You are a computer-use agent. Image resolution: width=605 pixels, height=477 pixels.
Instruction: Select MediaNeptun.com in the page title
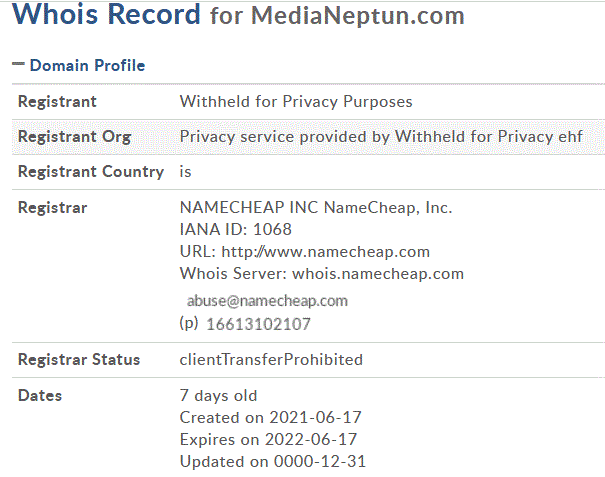(358, 15)
